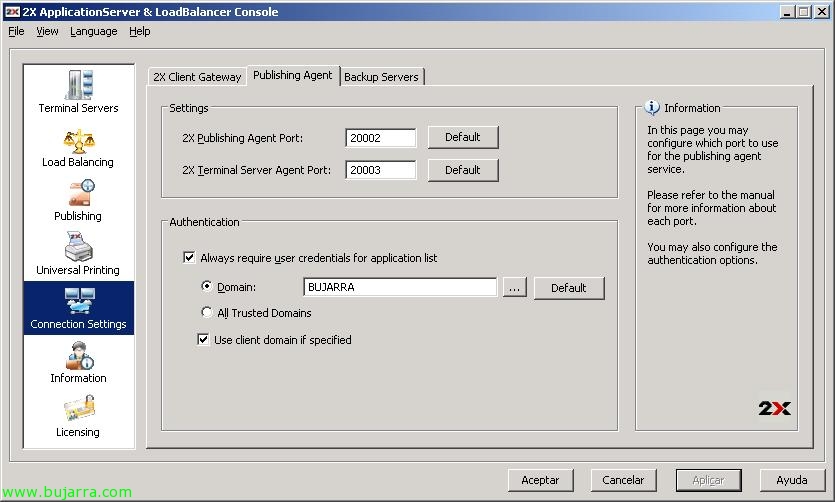Click the Cancelar button
This screenshot has height=502, width=835.
pos(623,480)
